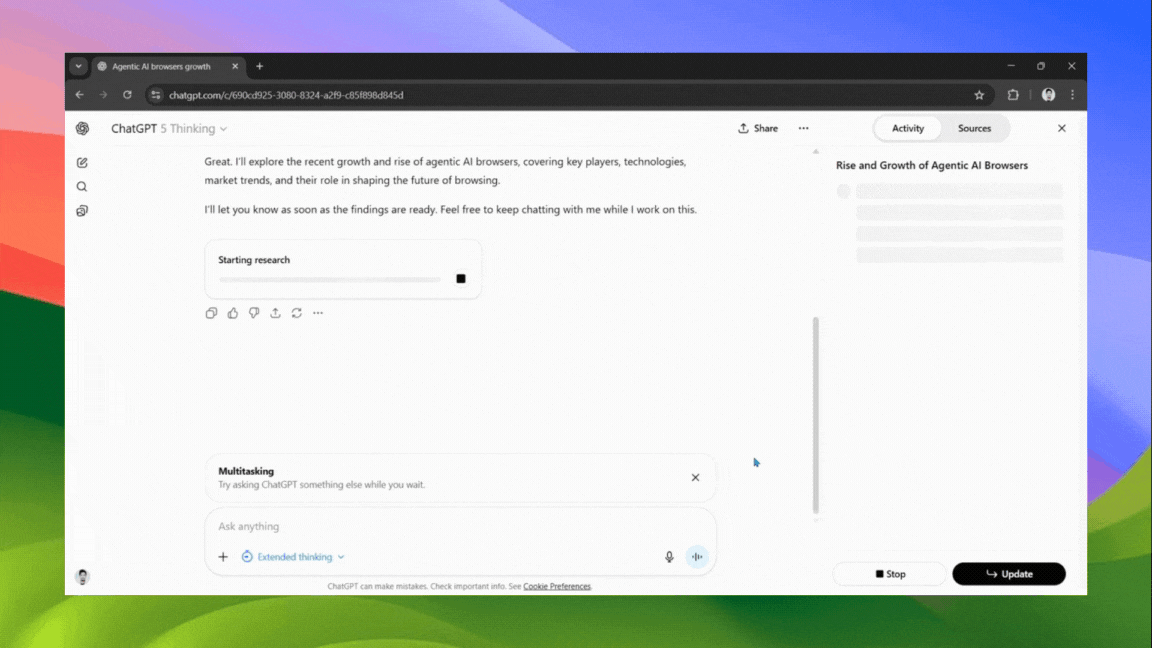1152x648 pixels.
Task: Open search chats magnifier icon
Action: [82, 187]
